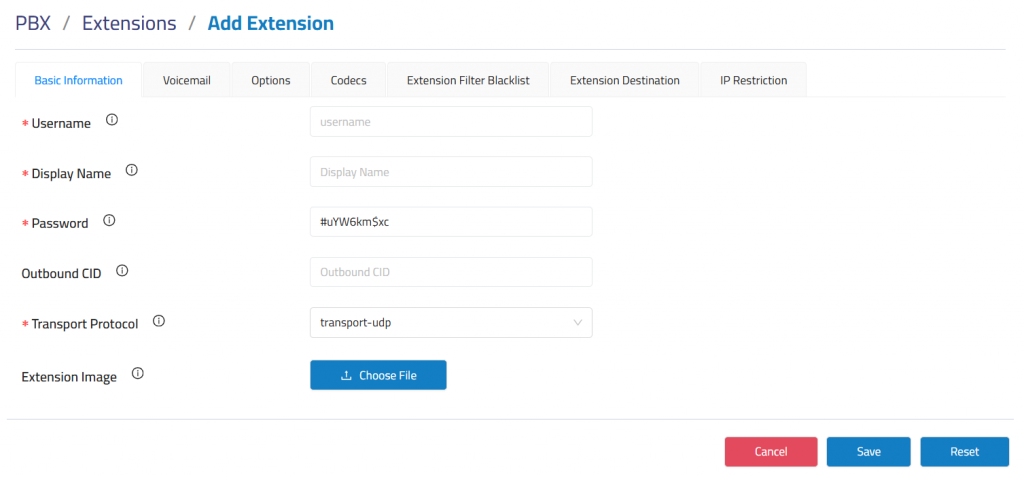
Task: Switch to the IP Restriction tab
Action: (x=753, y=81)
